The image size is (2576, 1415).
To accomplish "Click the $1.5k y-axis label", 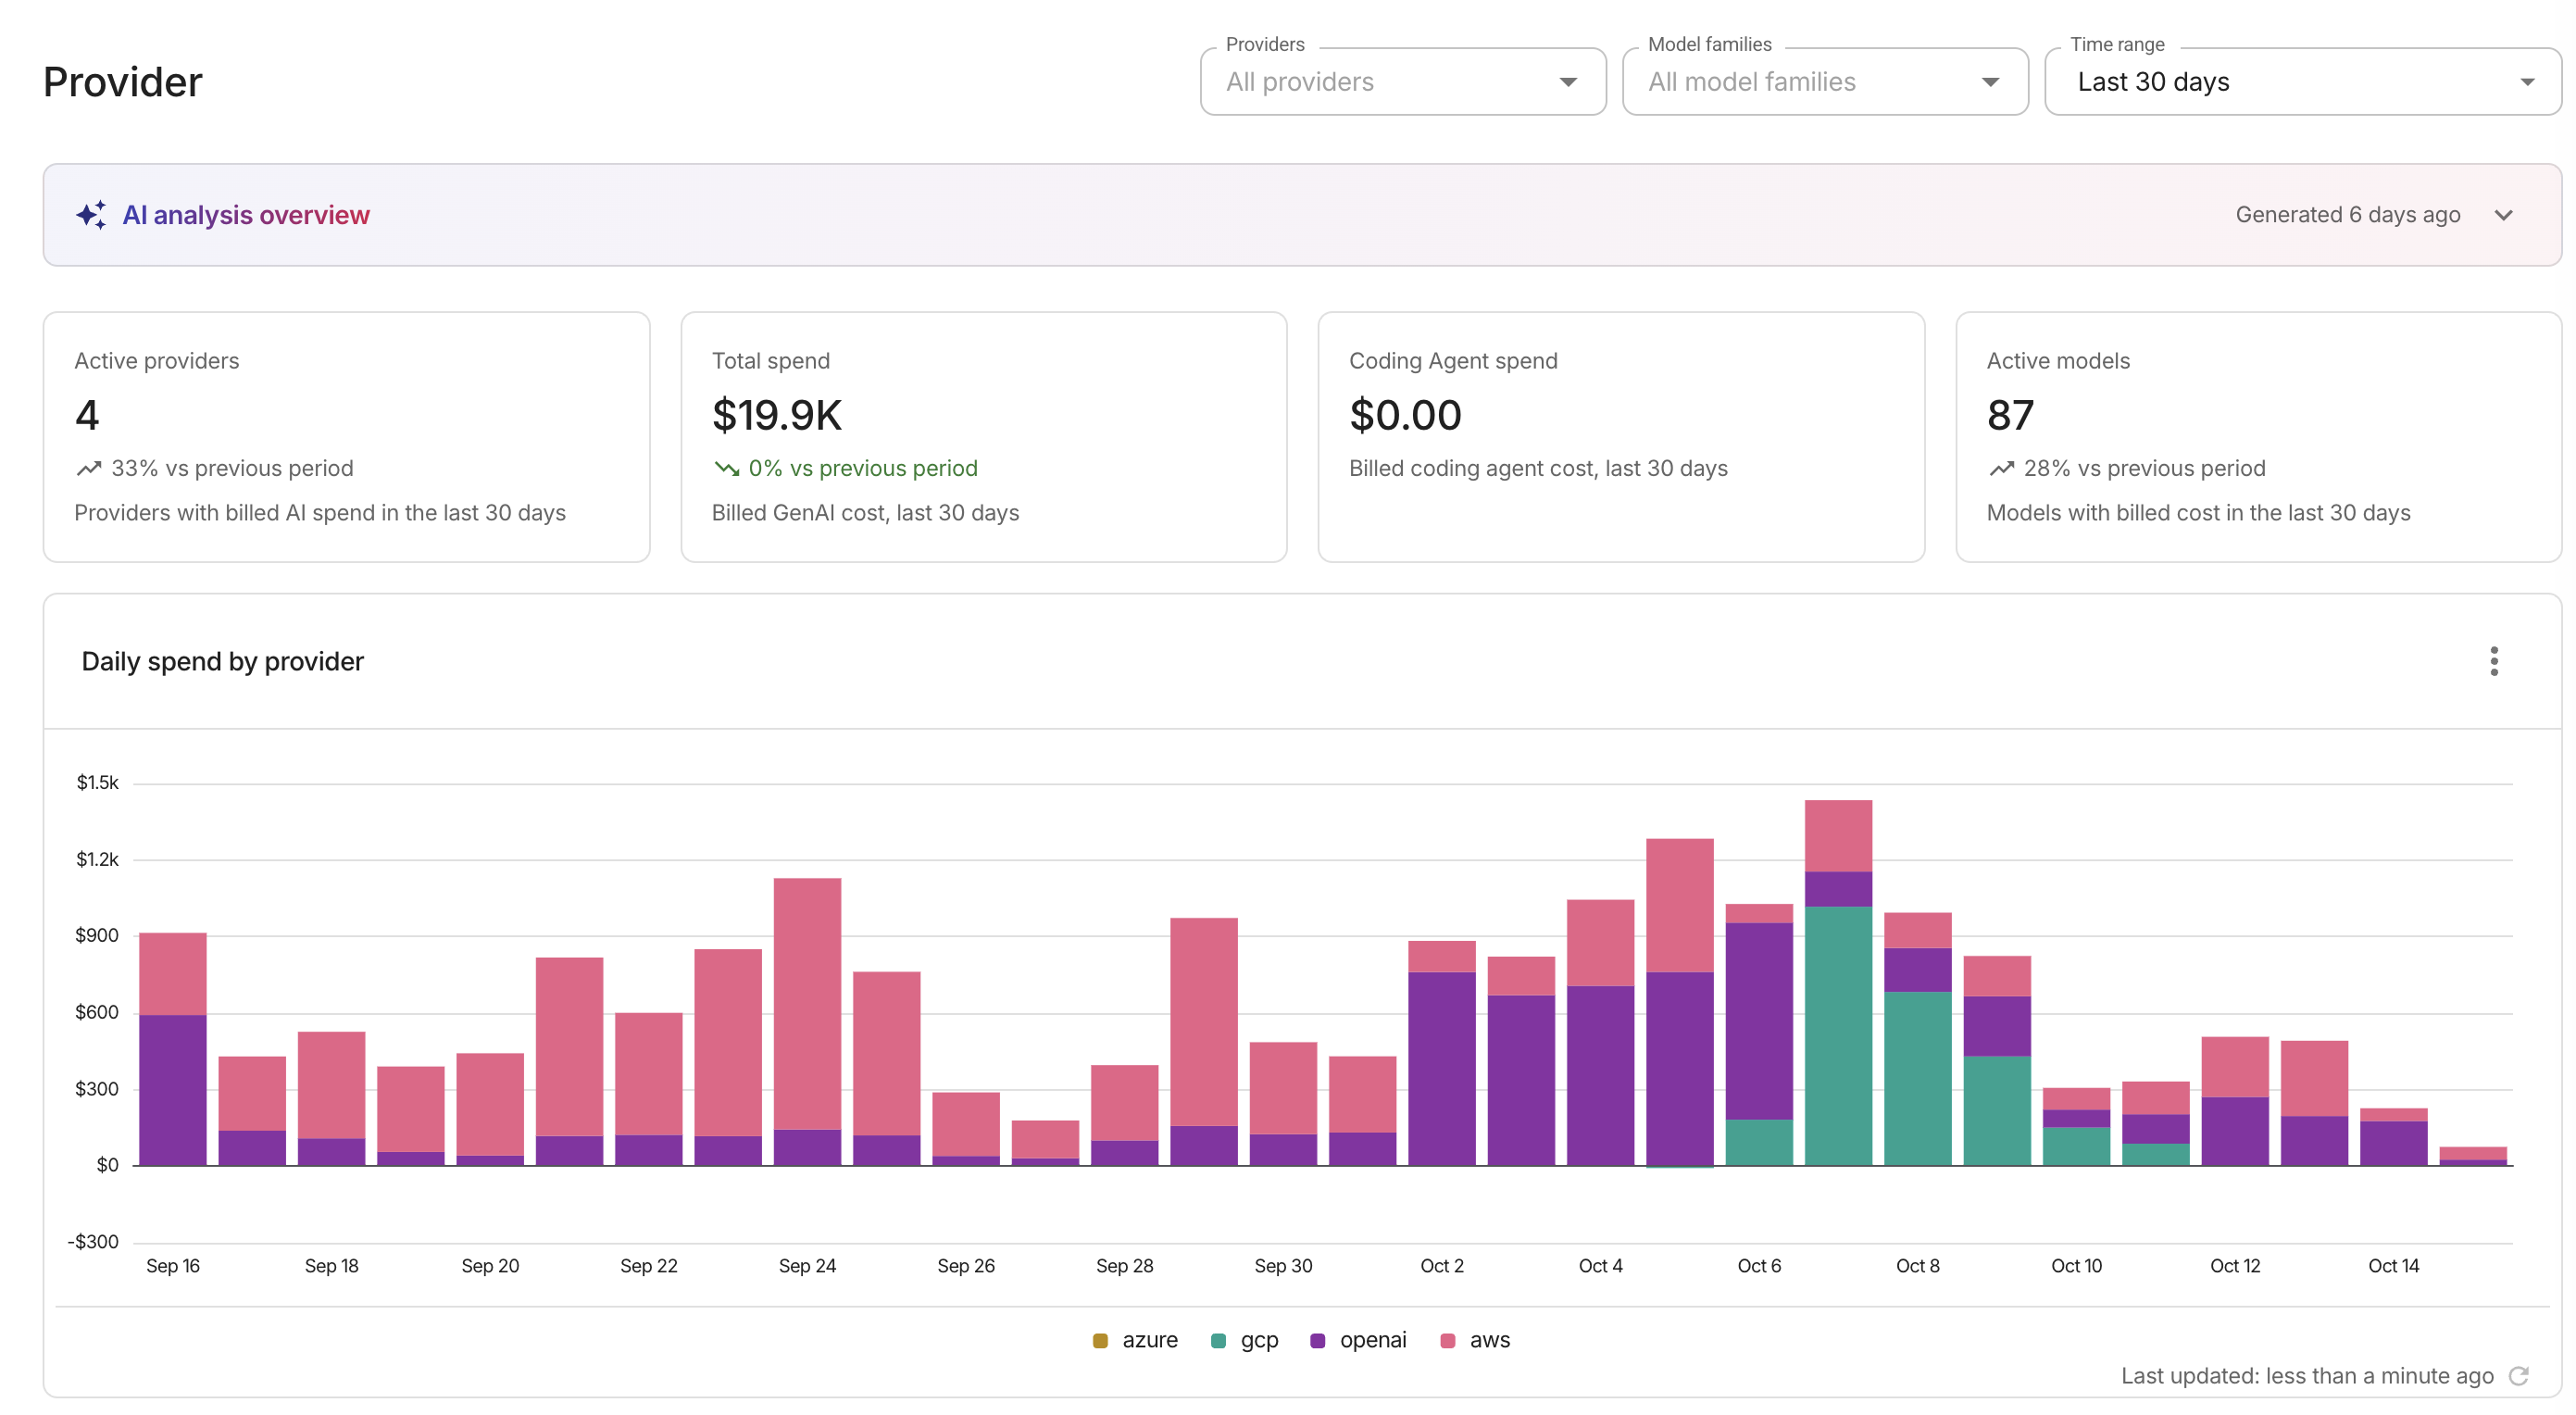I will coord(97,783).
